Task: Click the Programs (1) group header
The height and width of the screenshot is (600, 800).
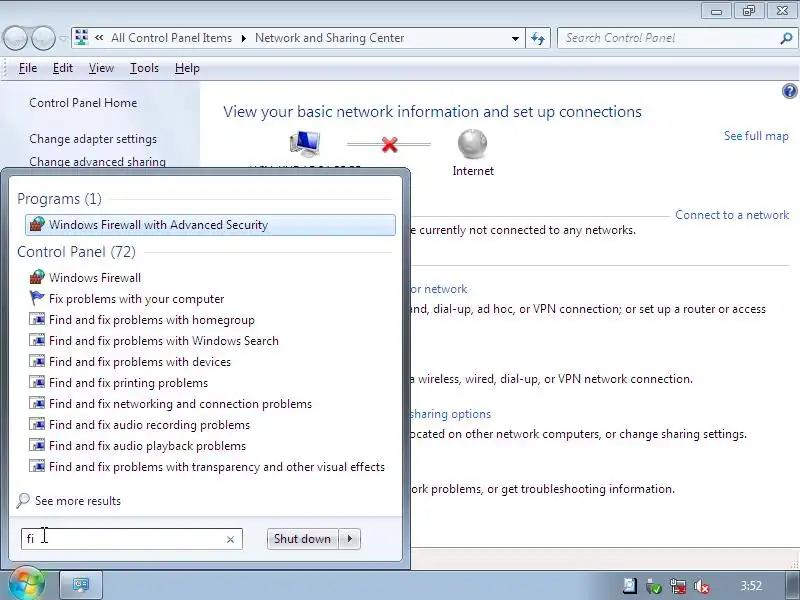Action: 59,198
